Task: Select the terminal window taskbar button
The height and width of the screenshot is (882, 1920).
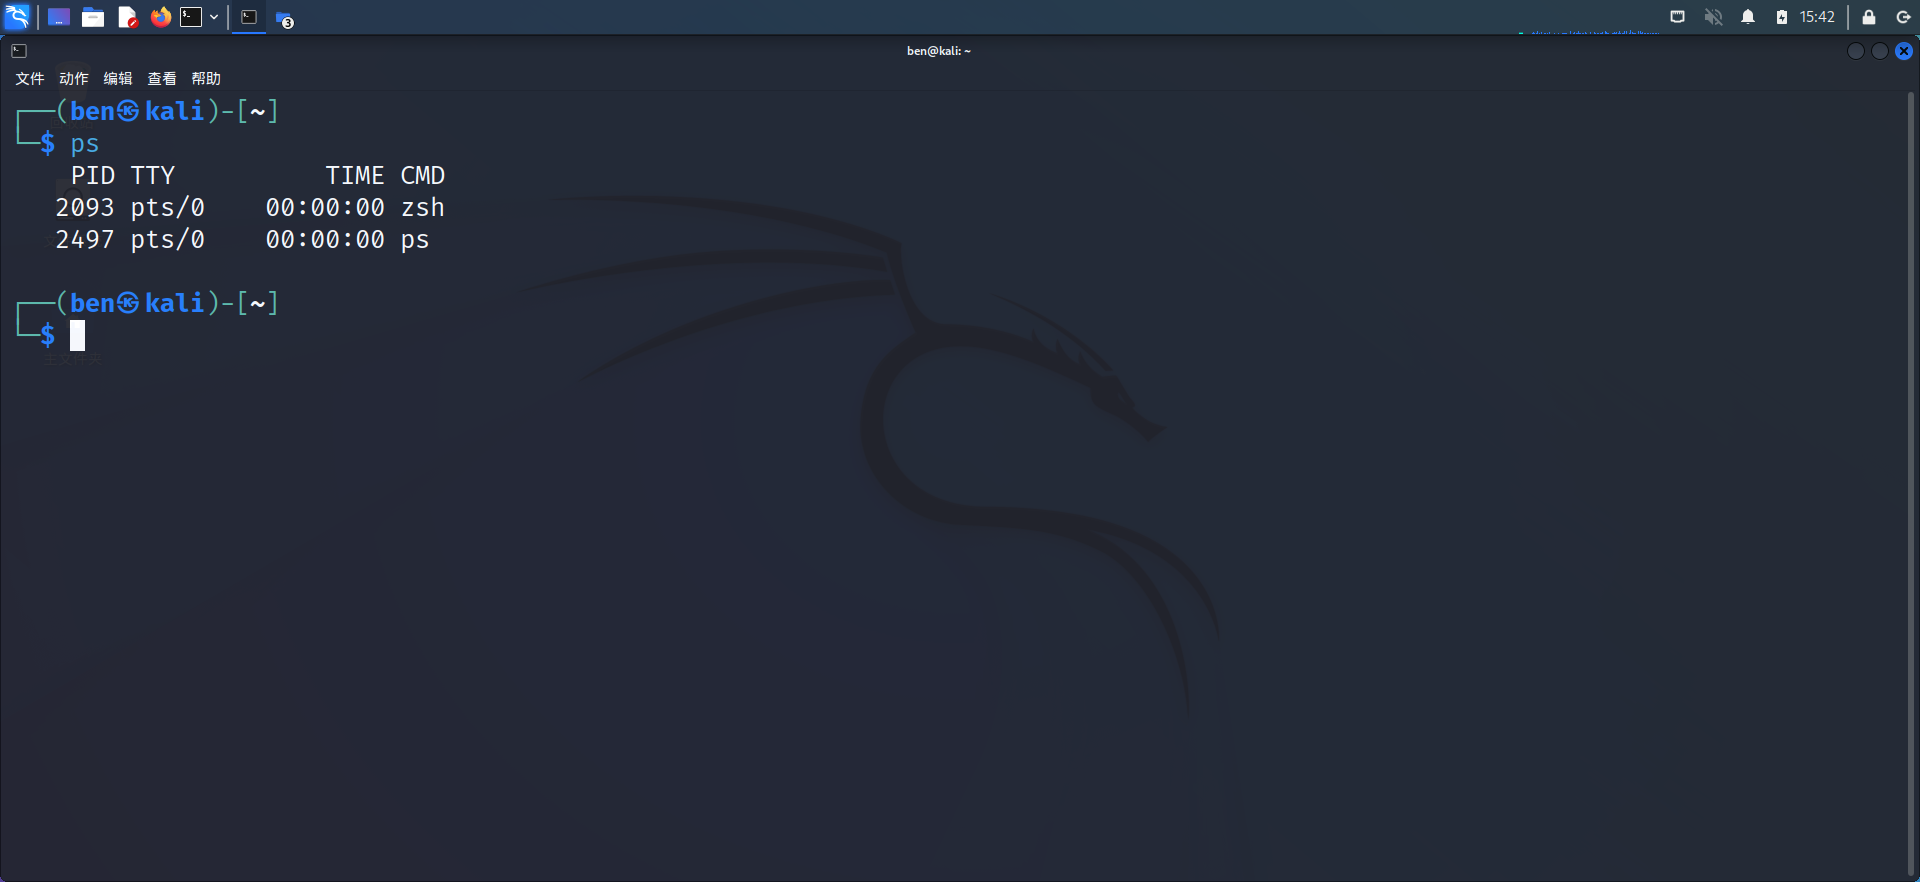Action: [249, 17]
